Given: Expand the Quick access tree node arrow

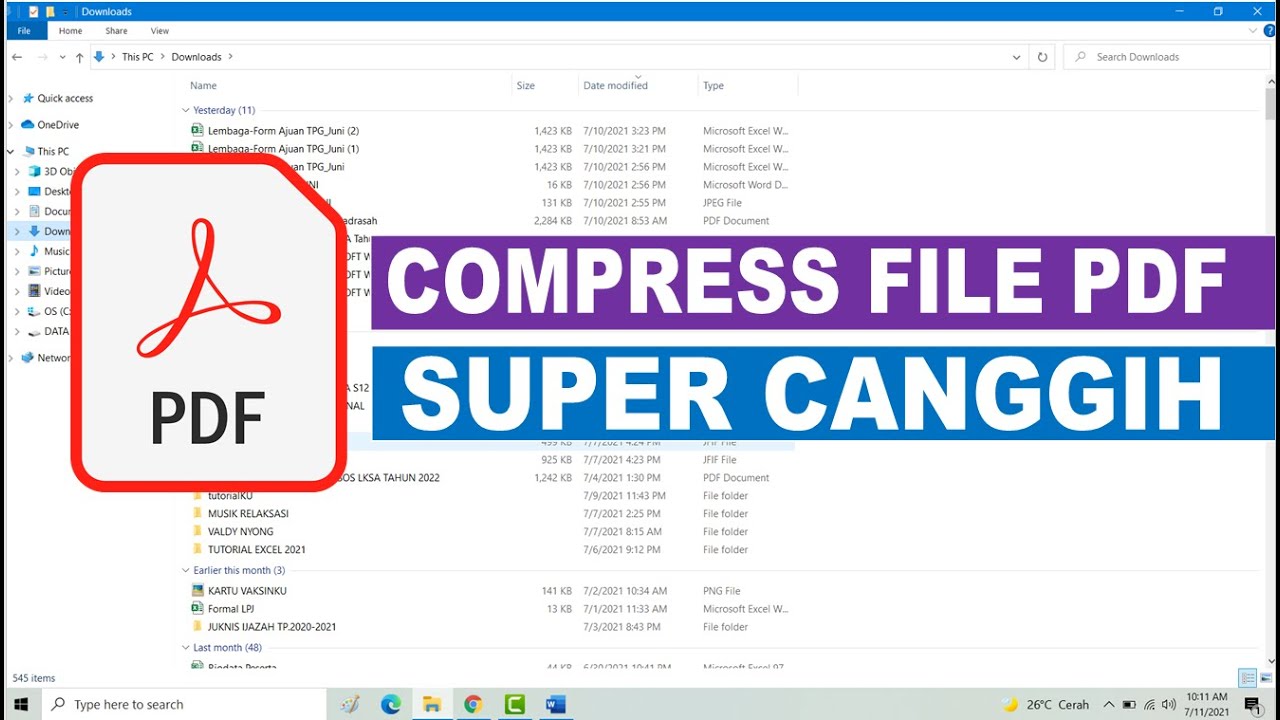Looking at the screenshot, I should point(11,98).
